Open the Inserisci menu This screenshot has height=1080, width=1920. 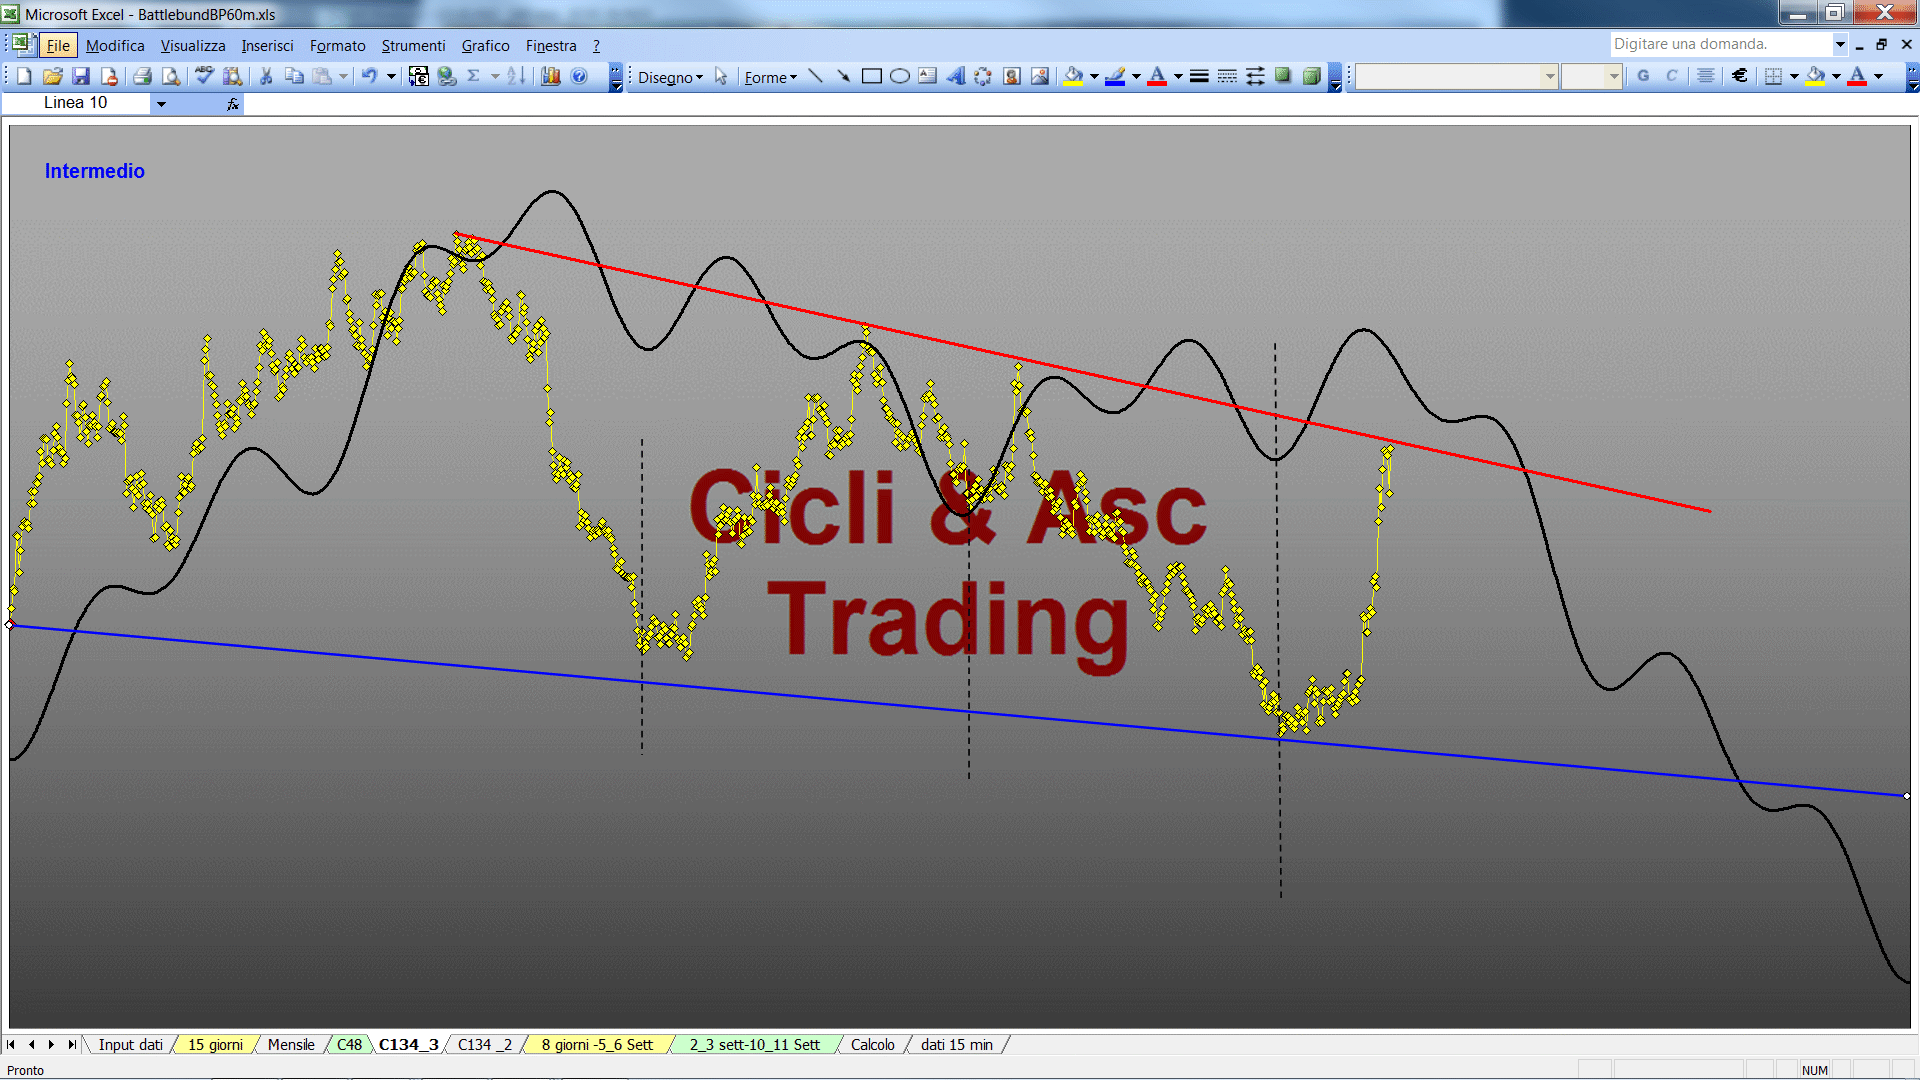pos(267,45)
